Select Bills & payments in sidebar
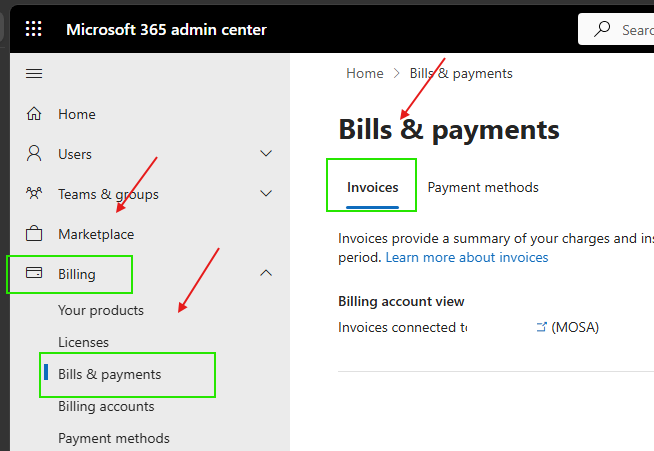The width and height of the screenshot is (654, 451). click(109, 374)
